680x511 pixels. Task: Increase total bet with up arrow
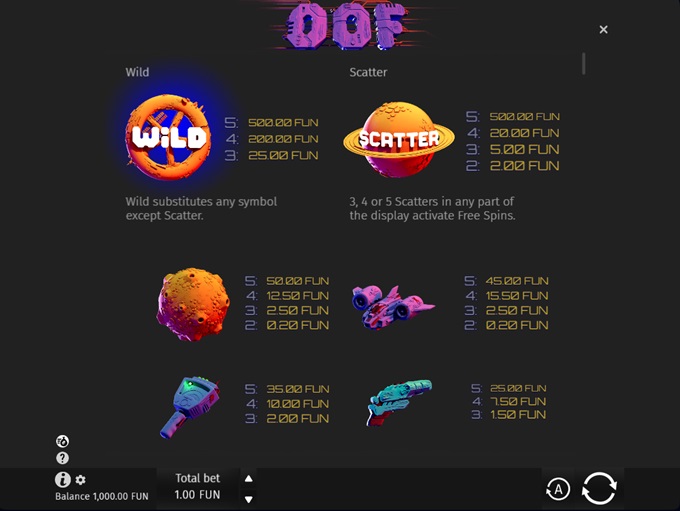(248, 478)
